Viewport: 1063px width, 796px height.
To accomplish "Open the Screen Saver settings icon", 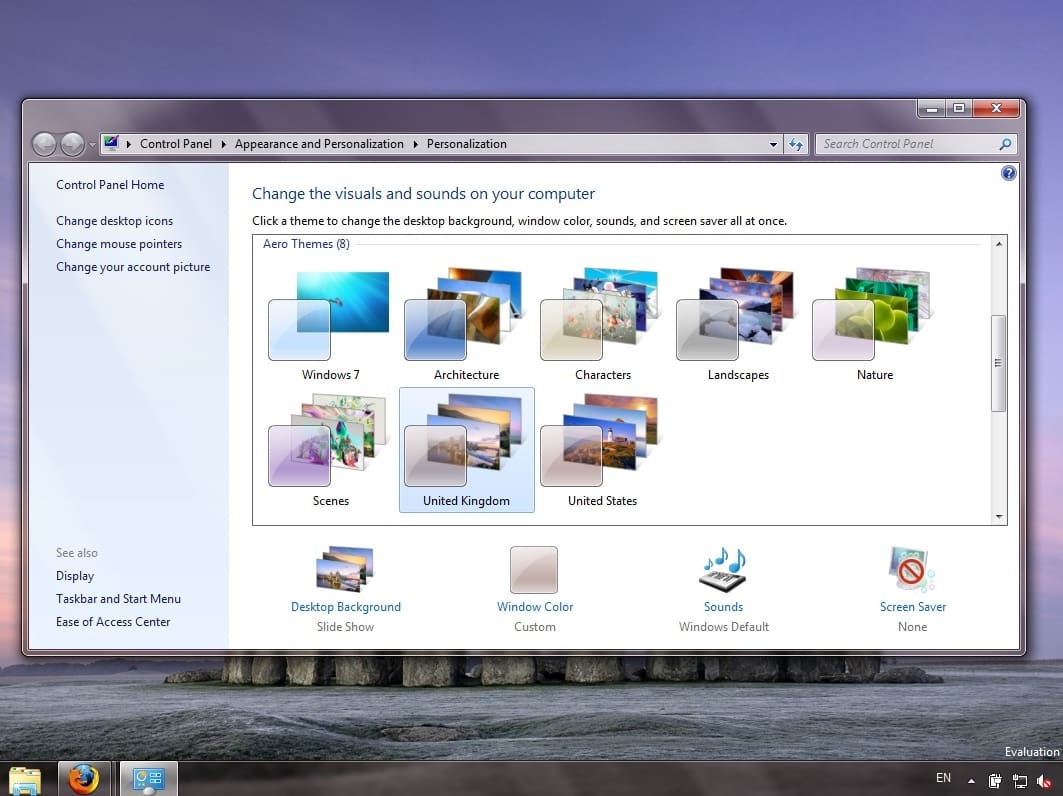I will 912,571.
